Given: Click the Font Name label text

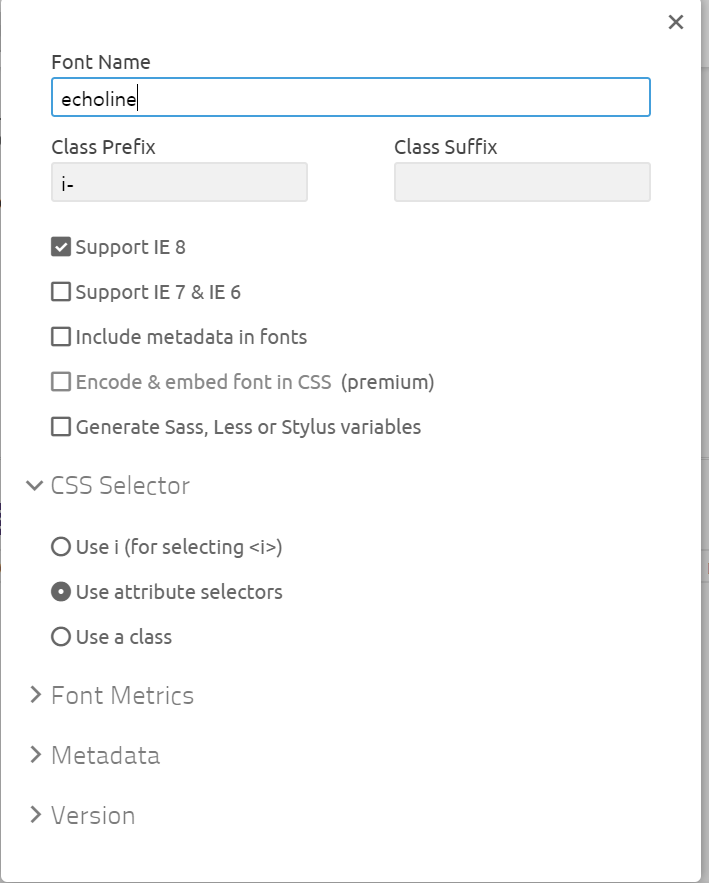Looking at the screenshot, I should (x=101, y=62).
